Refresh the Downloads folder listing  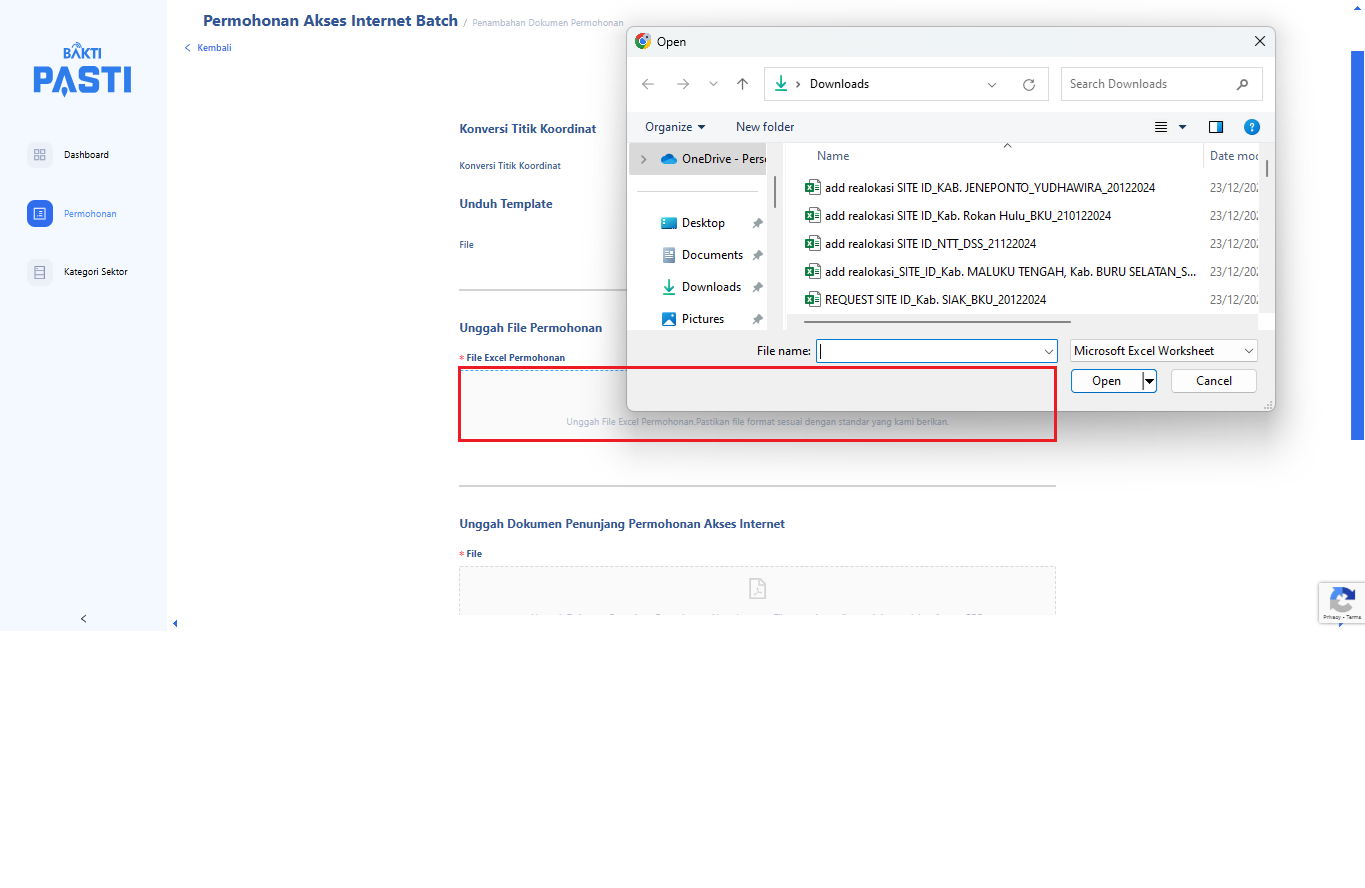[x=1028, y=84]
